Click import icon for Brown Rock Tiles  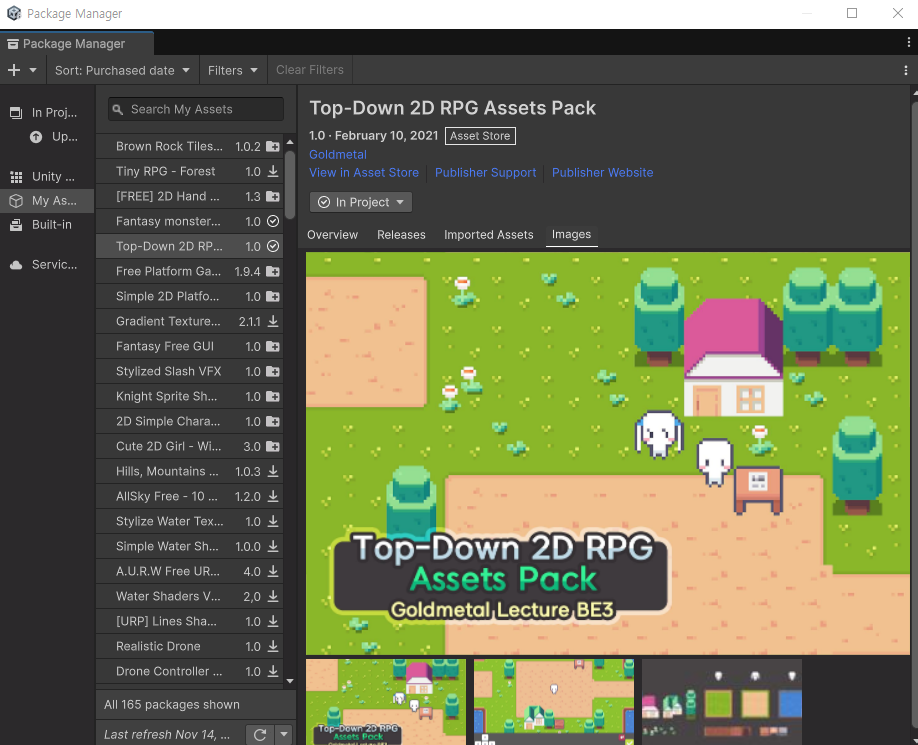coord(273,146)
